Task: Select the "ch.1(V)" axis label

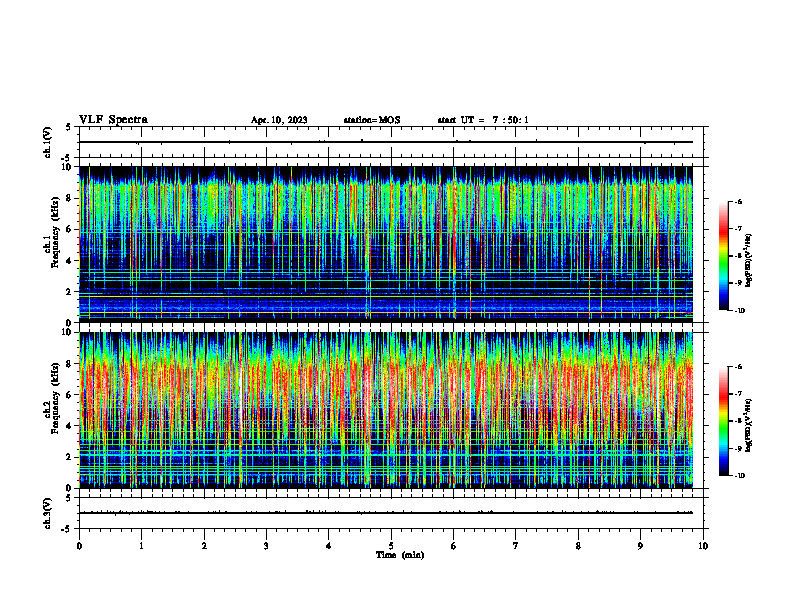Action: [x=48, y=142]
